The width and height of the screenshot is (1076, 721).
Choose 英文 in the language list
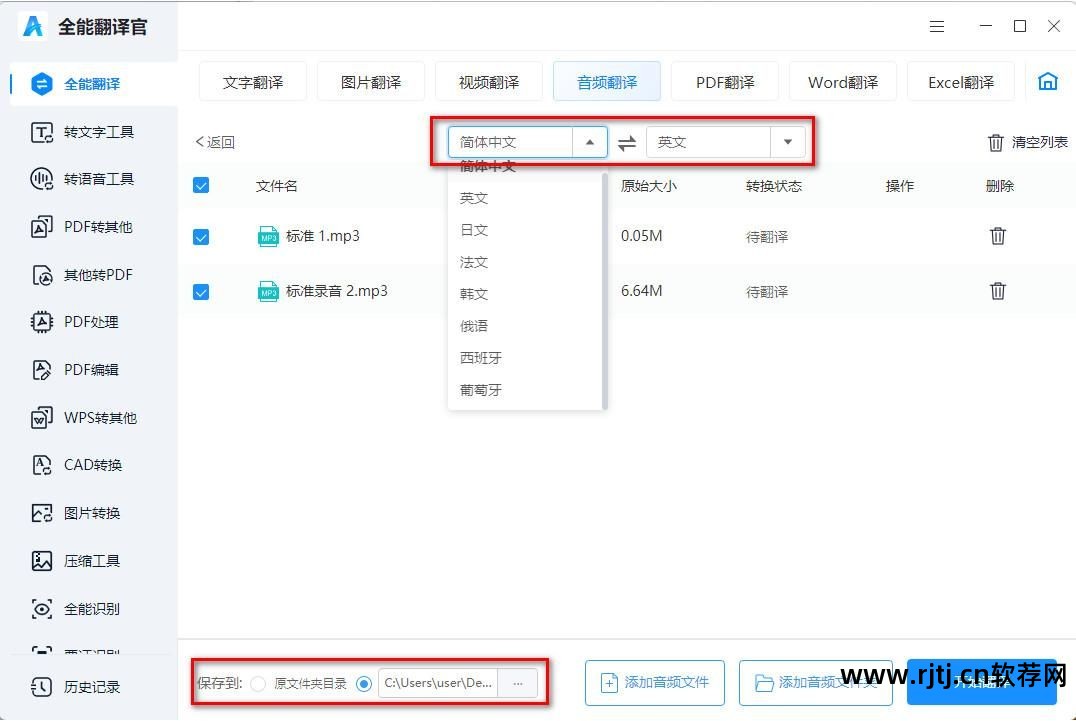coord(524,198)
